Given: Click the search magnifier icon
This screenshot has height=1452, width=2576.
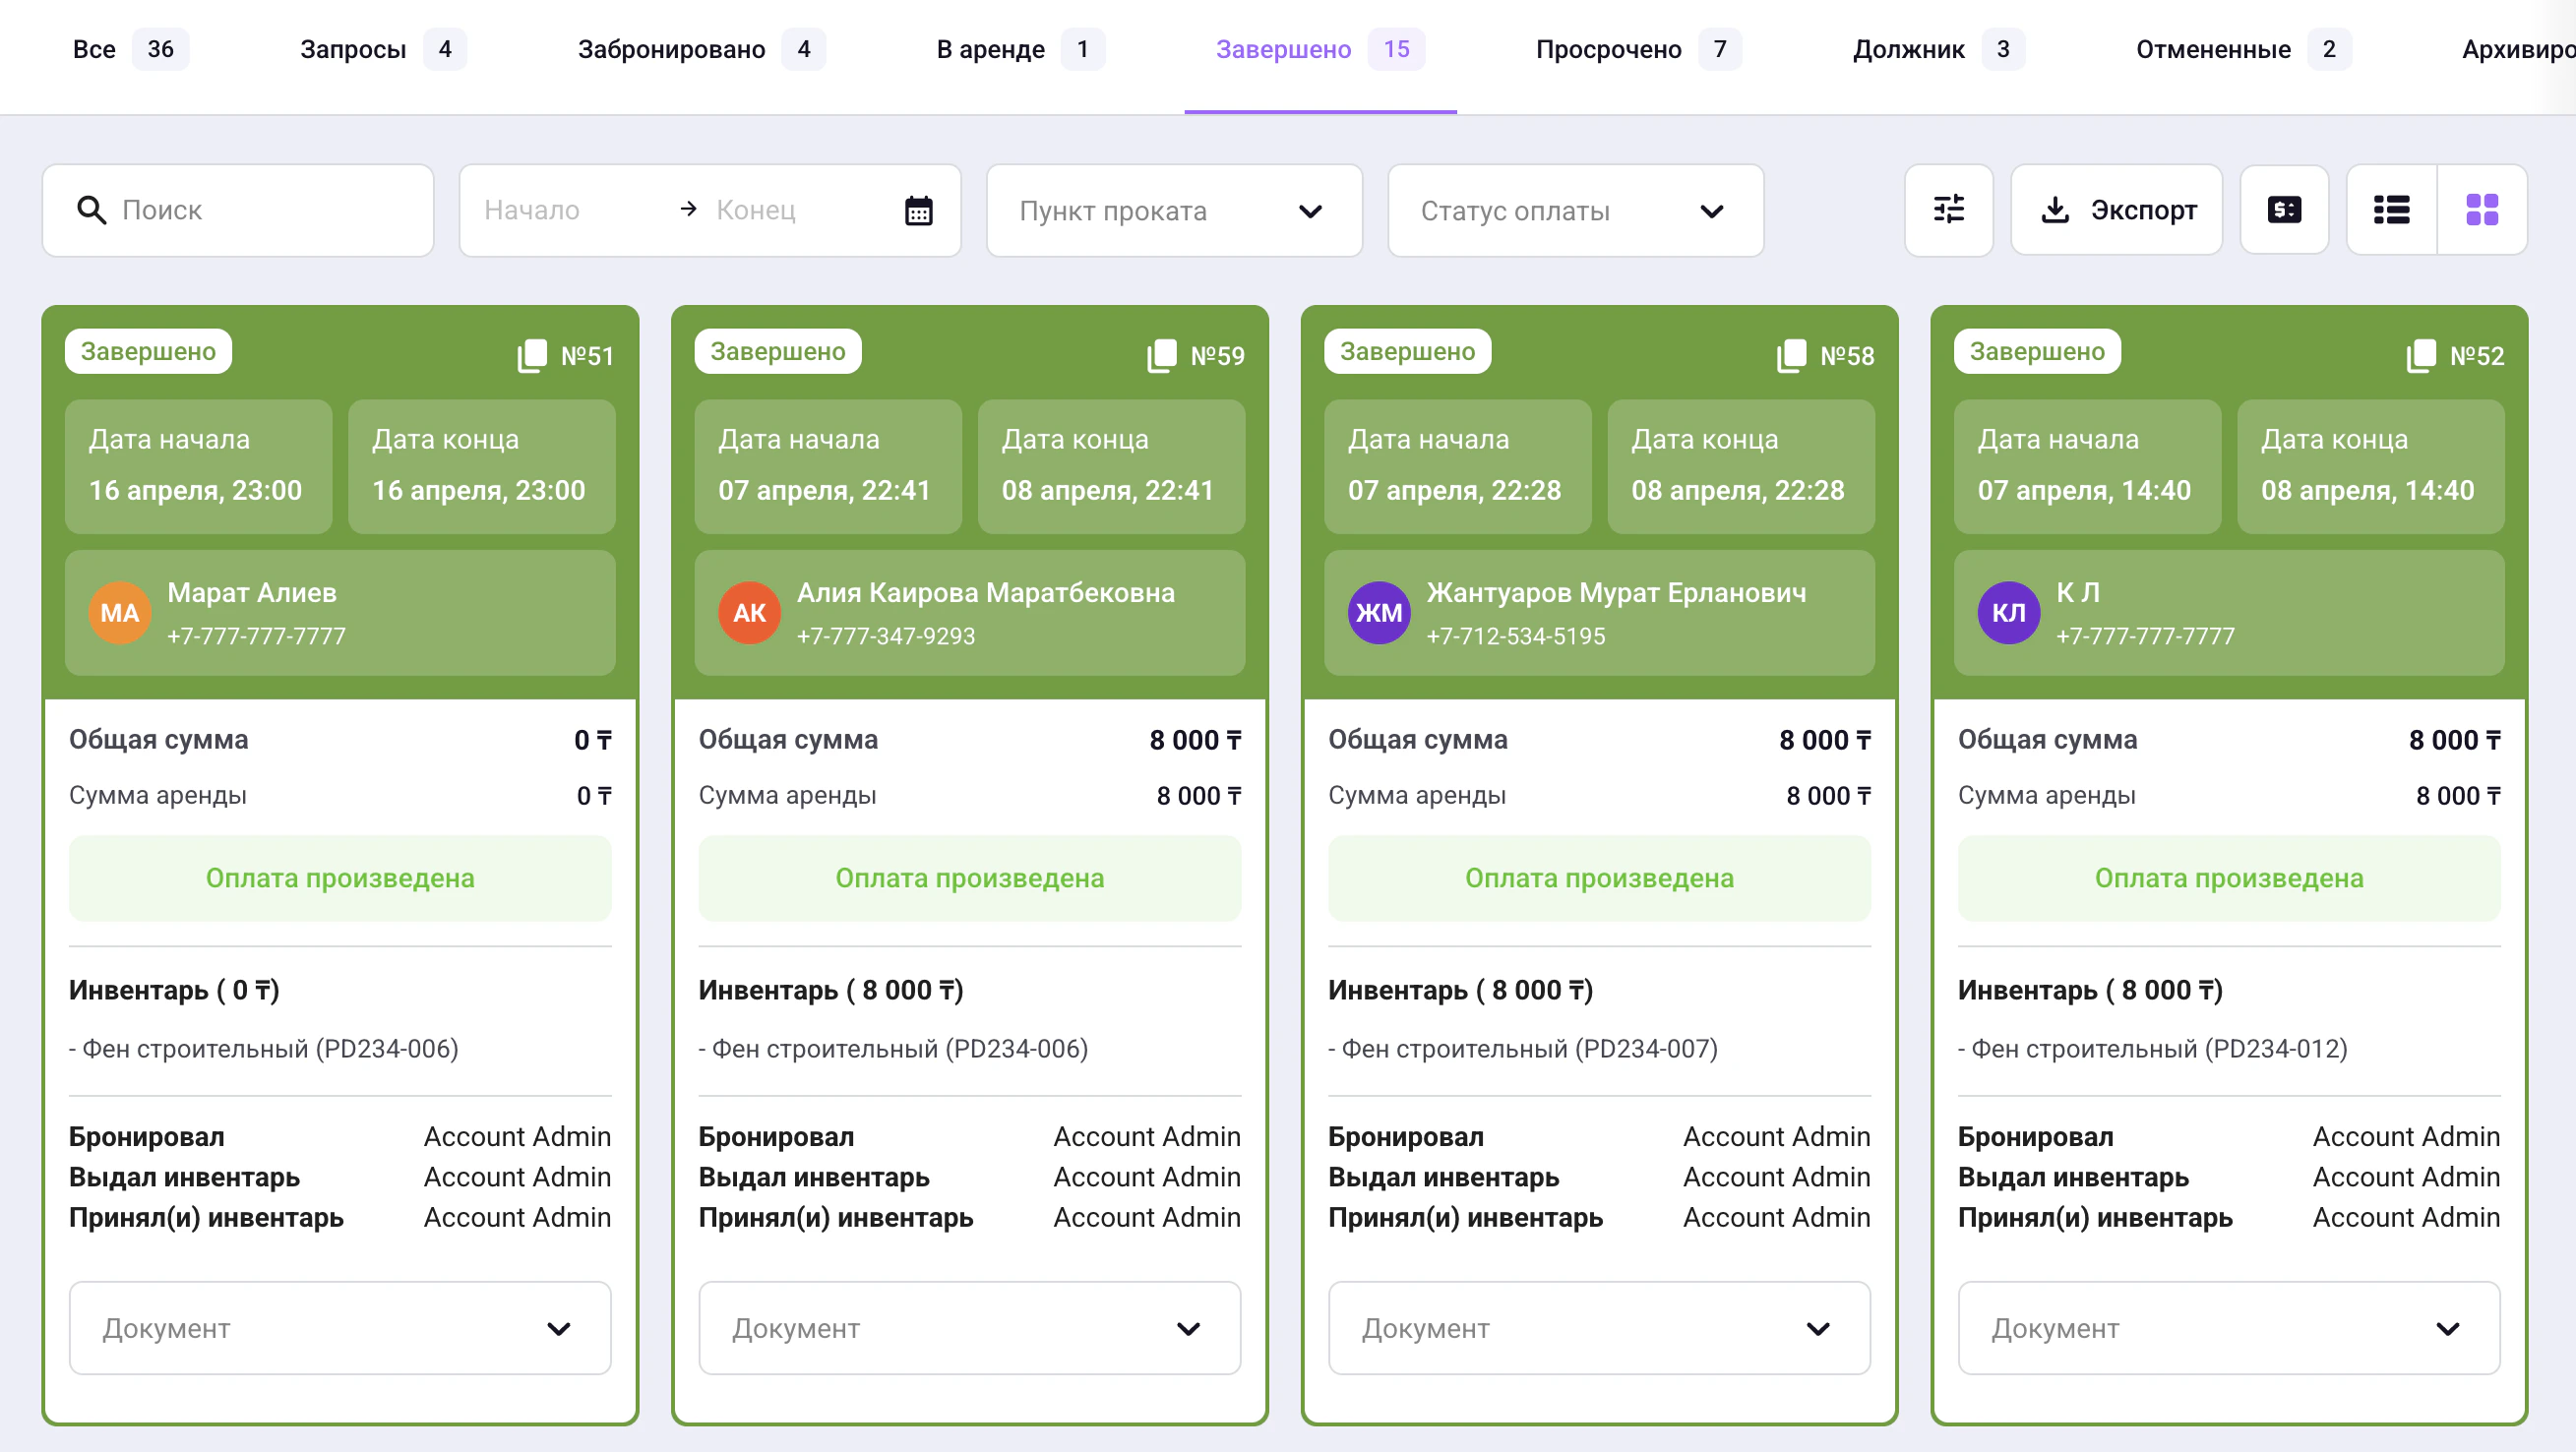Looking at the screenshot, I should click(x=91, y=210).
